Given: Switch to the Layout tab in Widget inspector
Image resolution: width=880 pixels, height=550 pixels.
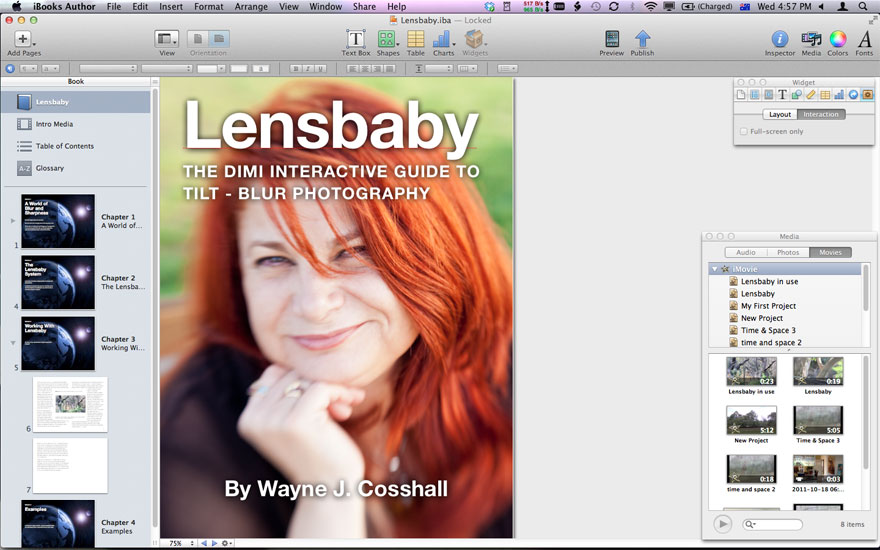Looking at the screenshot, I should (780, 114).
